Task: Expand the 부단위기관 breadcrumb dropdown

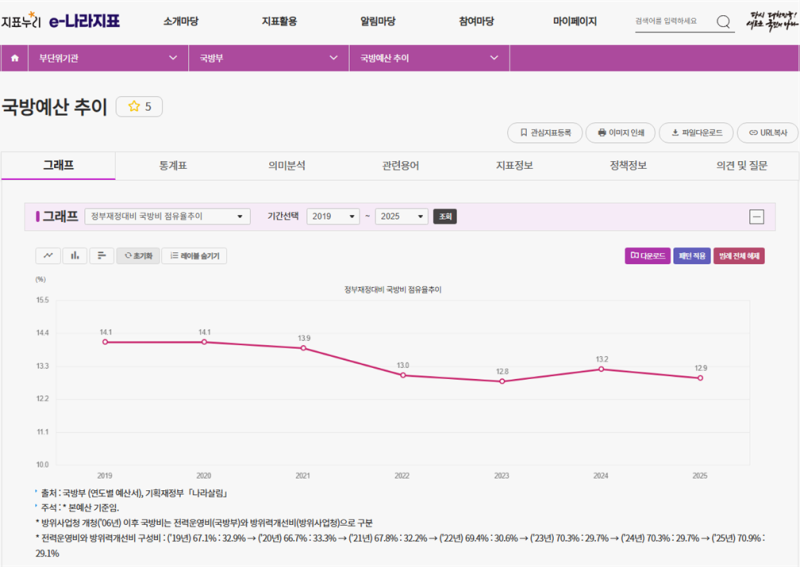Action: click(108, 58)
